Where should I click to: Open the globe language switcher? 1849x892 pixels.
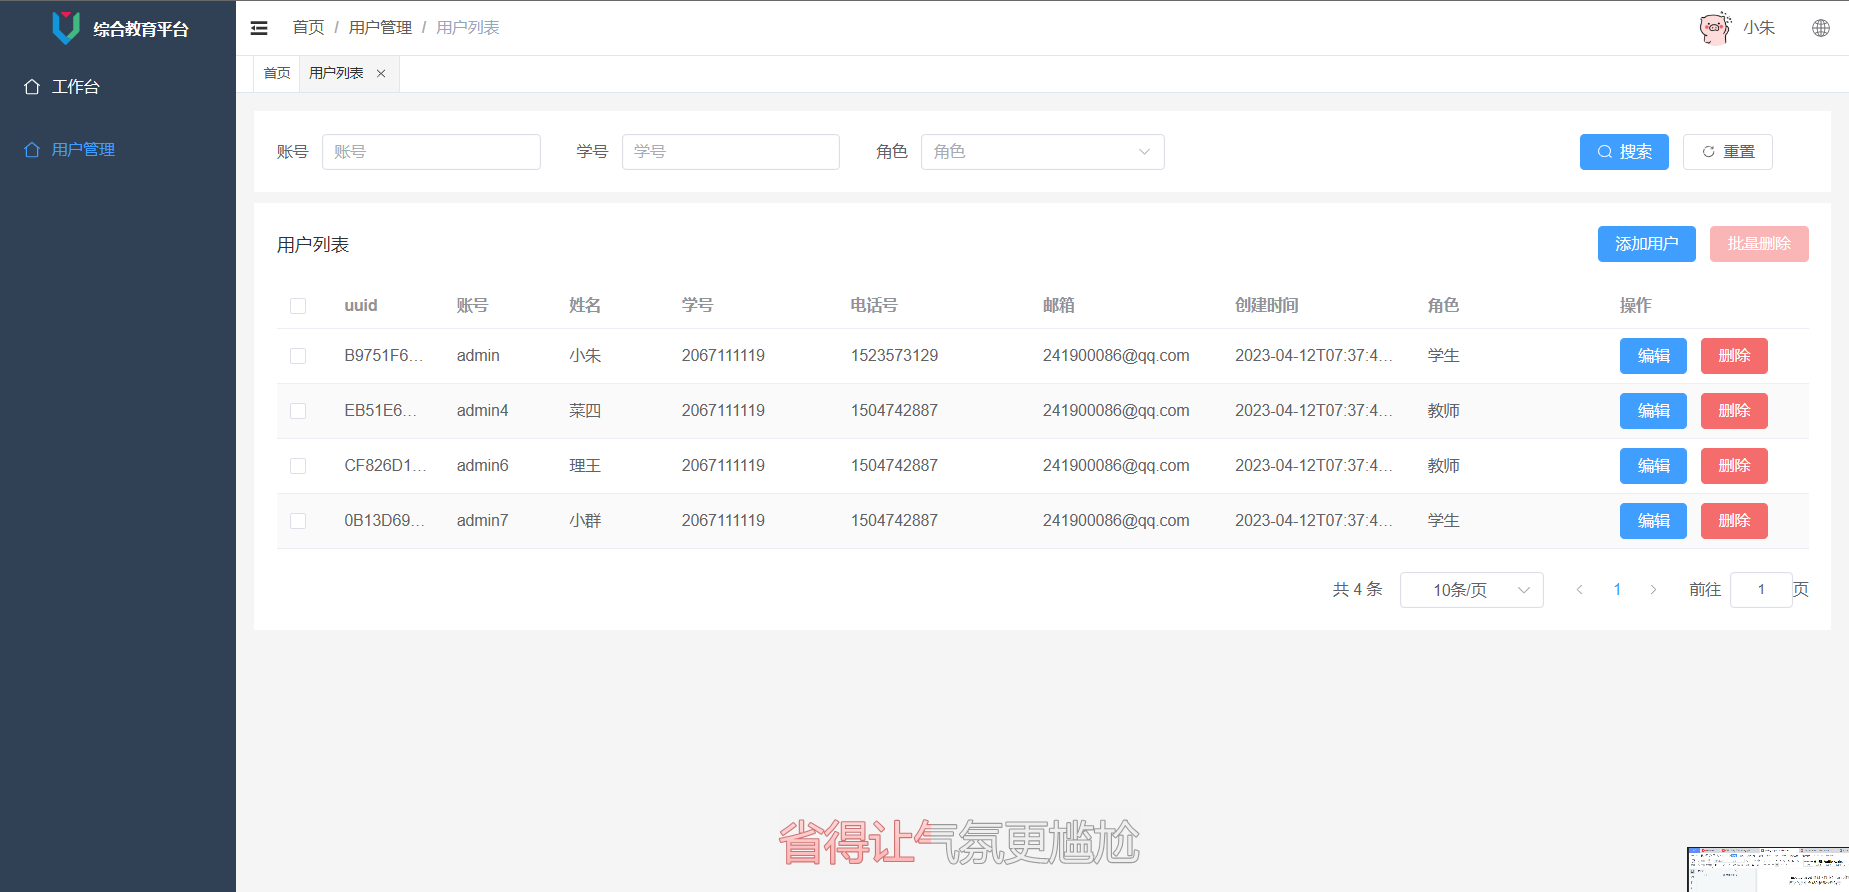1821,28
